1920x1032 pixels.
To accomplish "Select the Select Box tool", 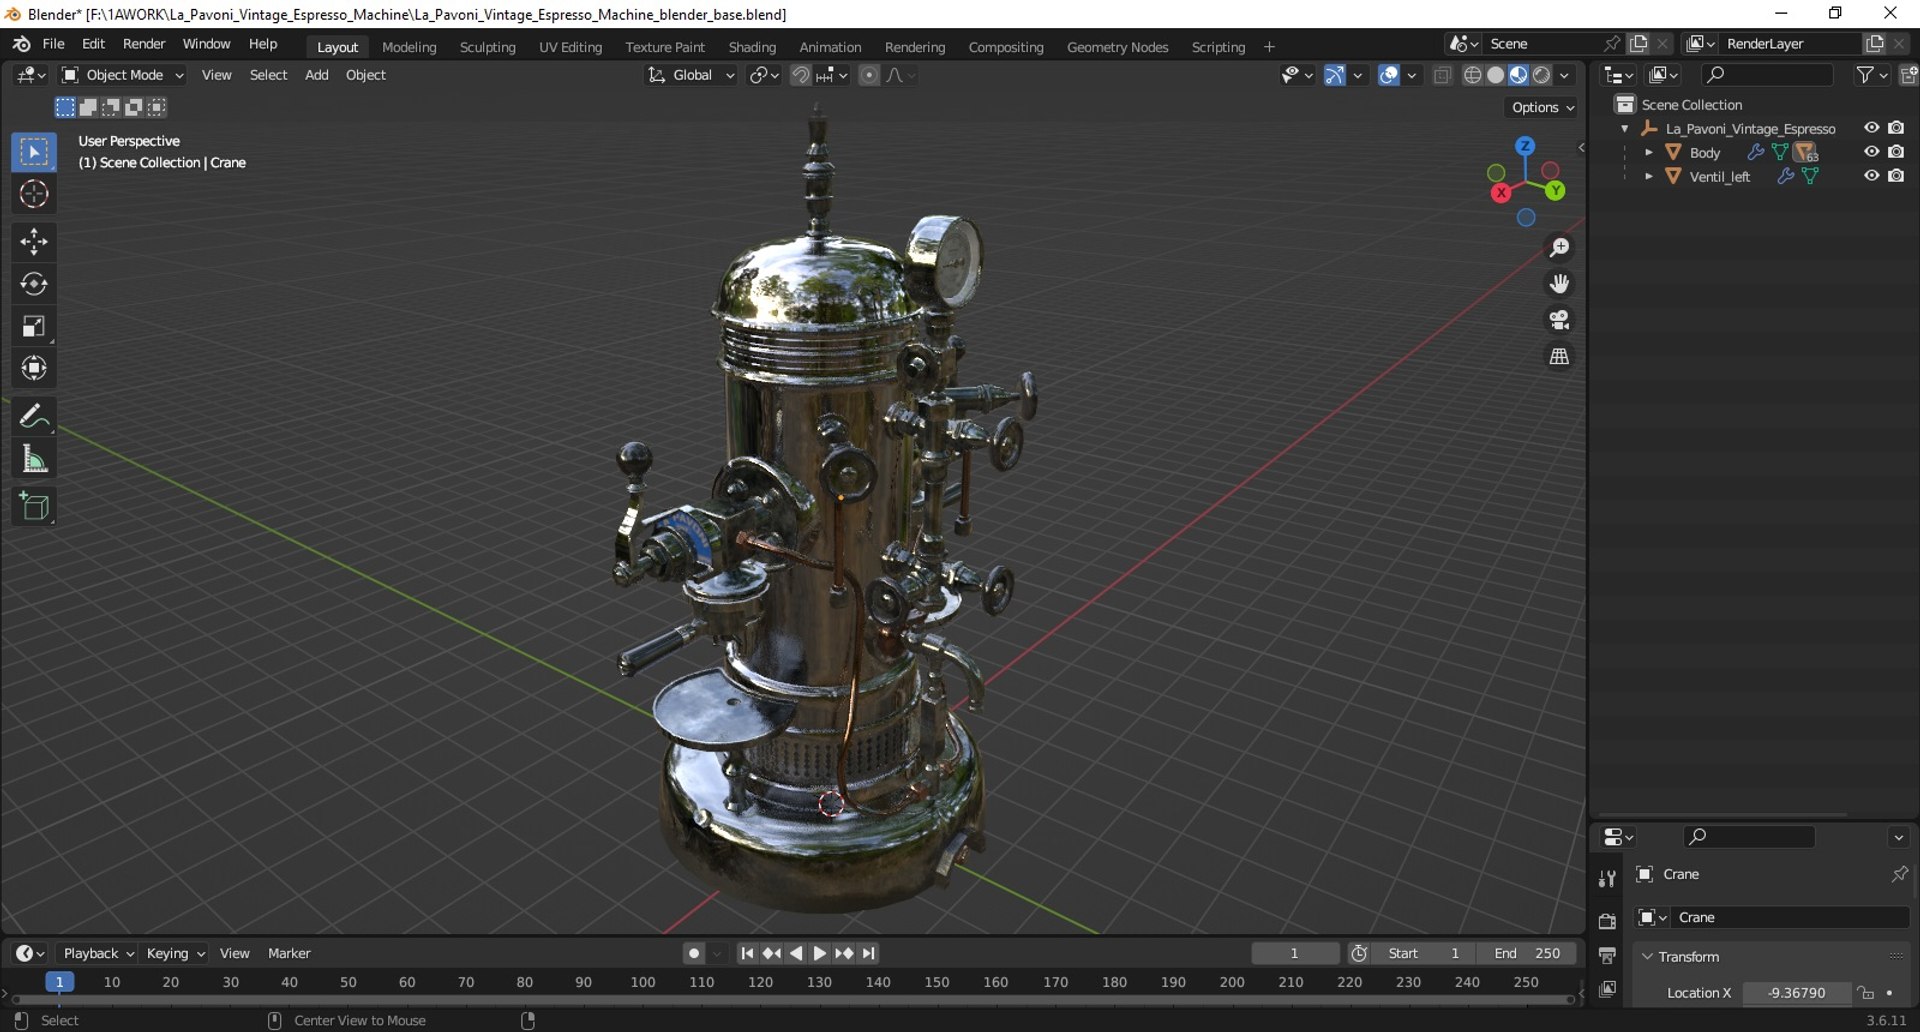I will click(x=34, y=152).
